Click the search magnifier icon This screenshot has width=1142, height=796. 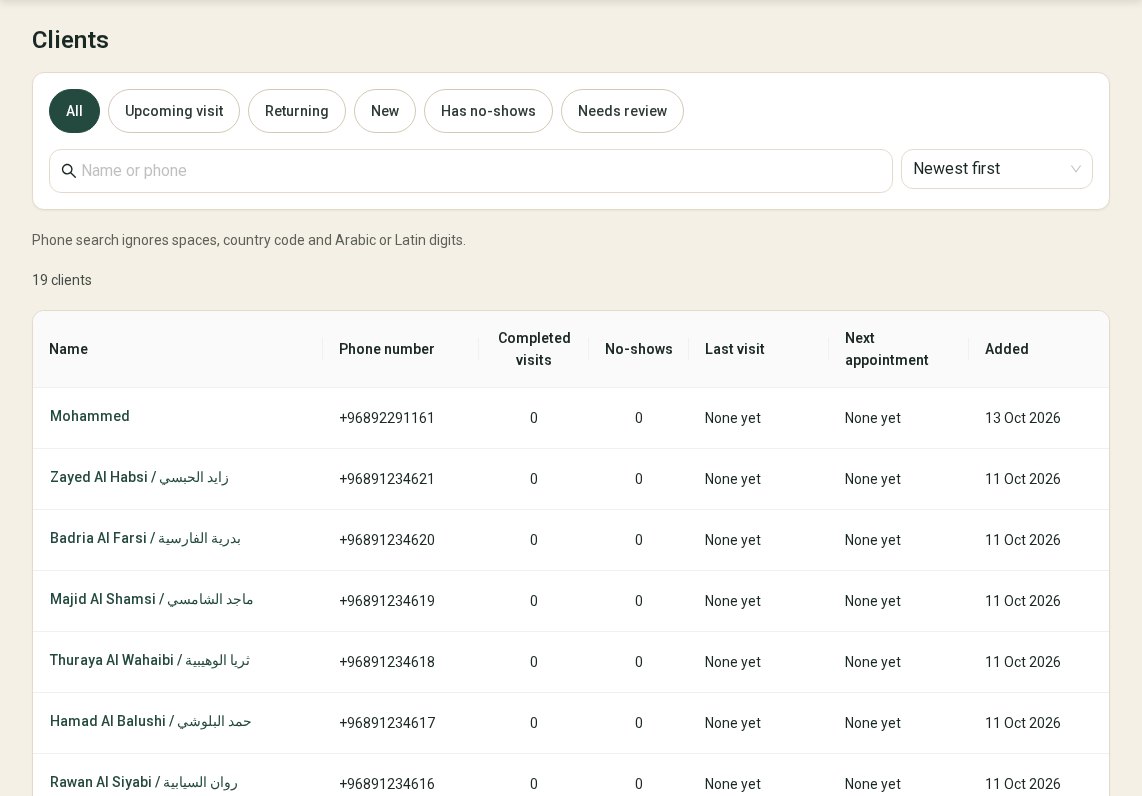[68, 171]
